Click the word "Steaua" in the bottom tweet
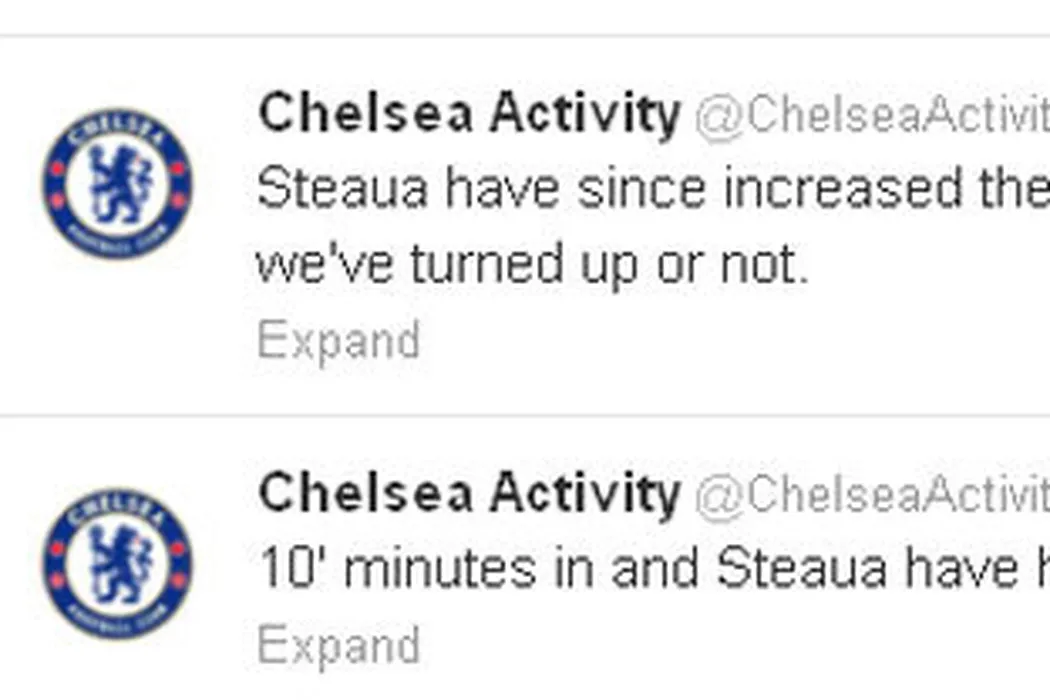The width and height of the screenshot is (1050, 700). (x=802, y=569)
